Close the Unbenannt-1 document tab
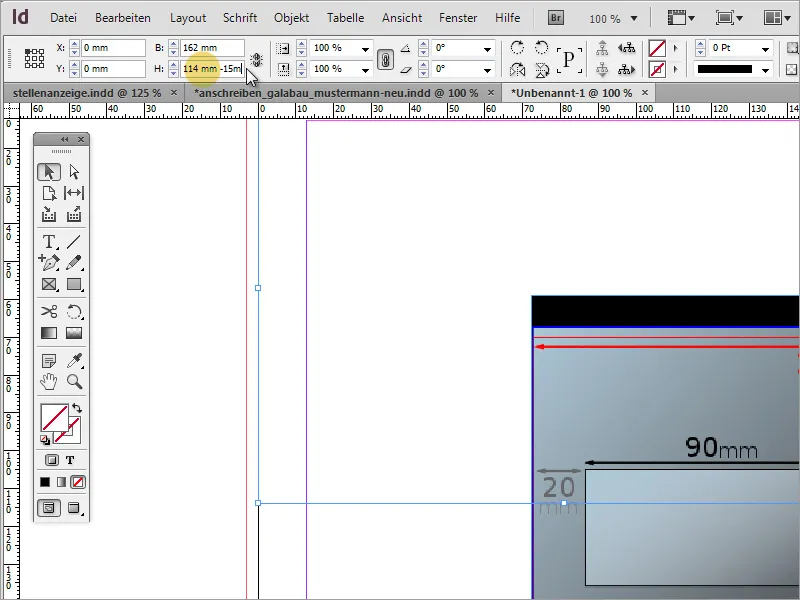The height and width of the screenshot is (600, 800). click(x=645, y=92)
